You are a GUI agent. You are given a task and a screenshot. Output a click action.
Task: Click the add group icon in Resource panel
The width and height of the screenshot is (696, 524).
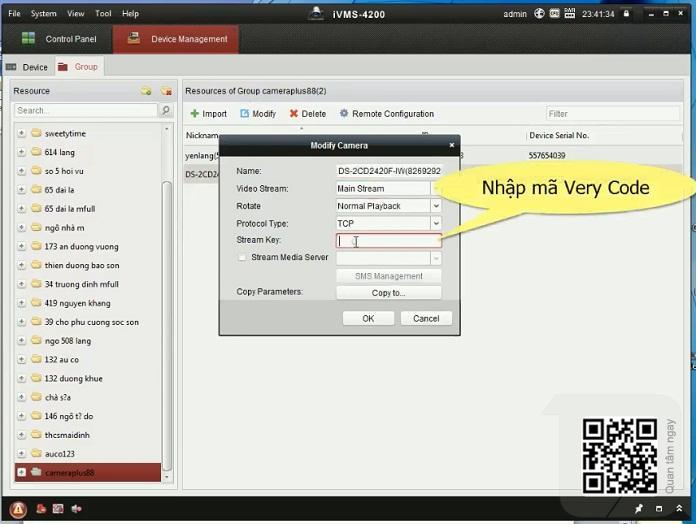[146, 91]
